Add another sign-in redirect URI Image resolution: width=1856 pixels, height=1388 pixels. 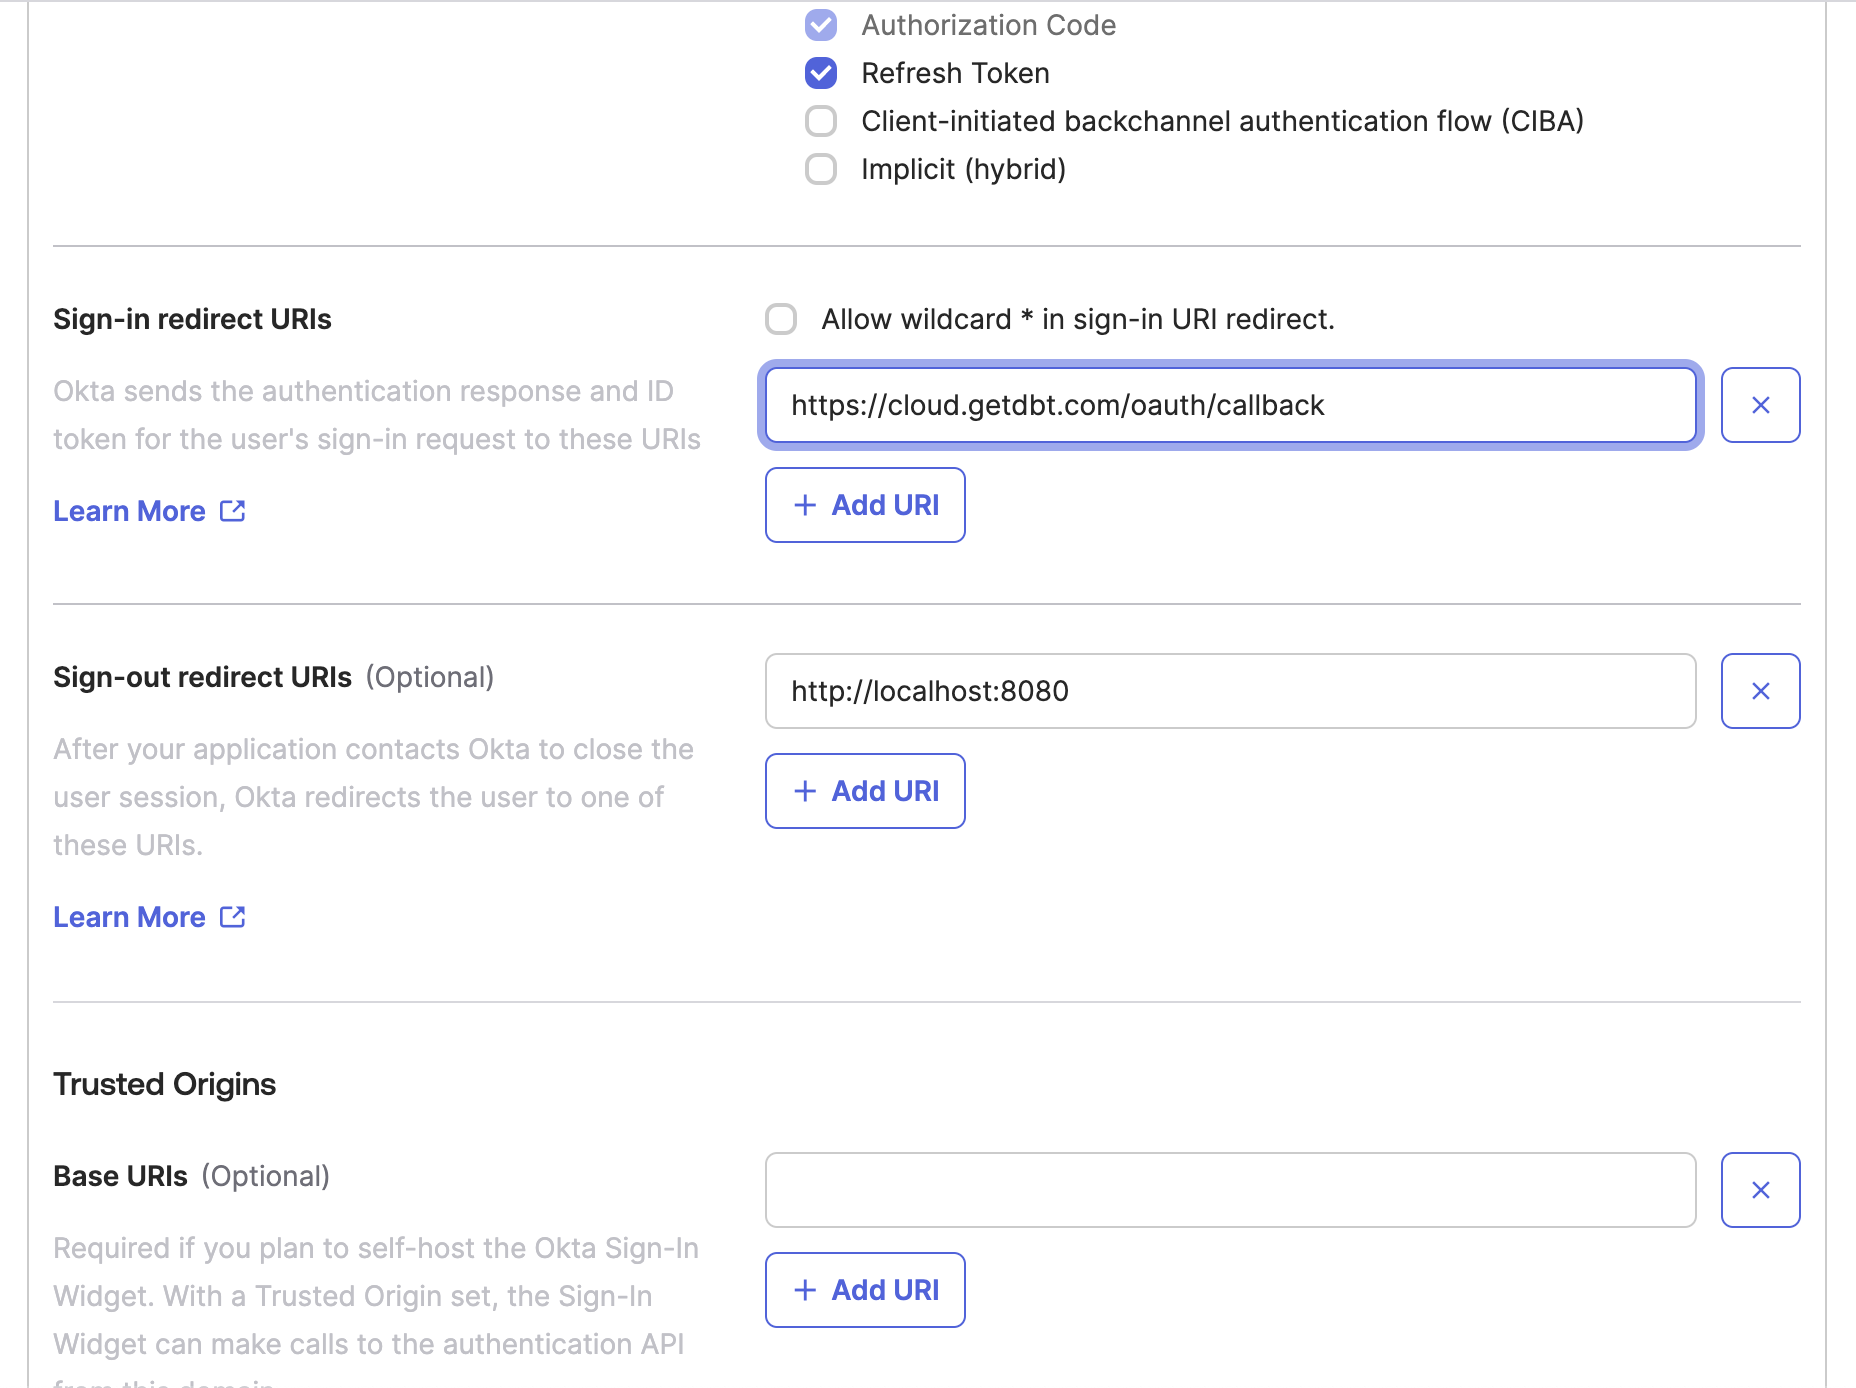[865, 505]
